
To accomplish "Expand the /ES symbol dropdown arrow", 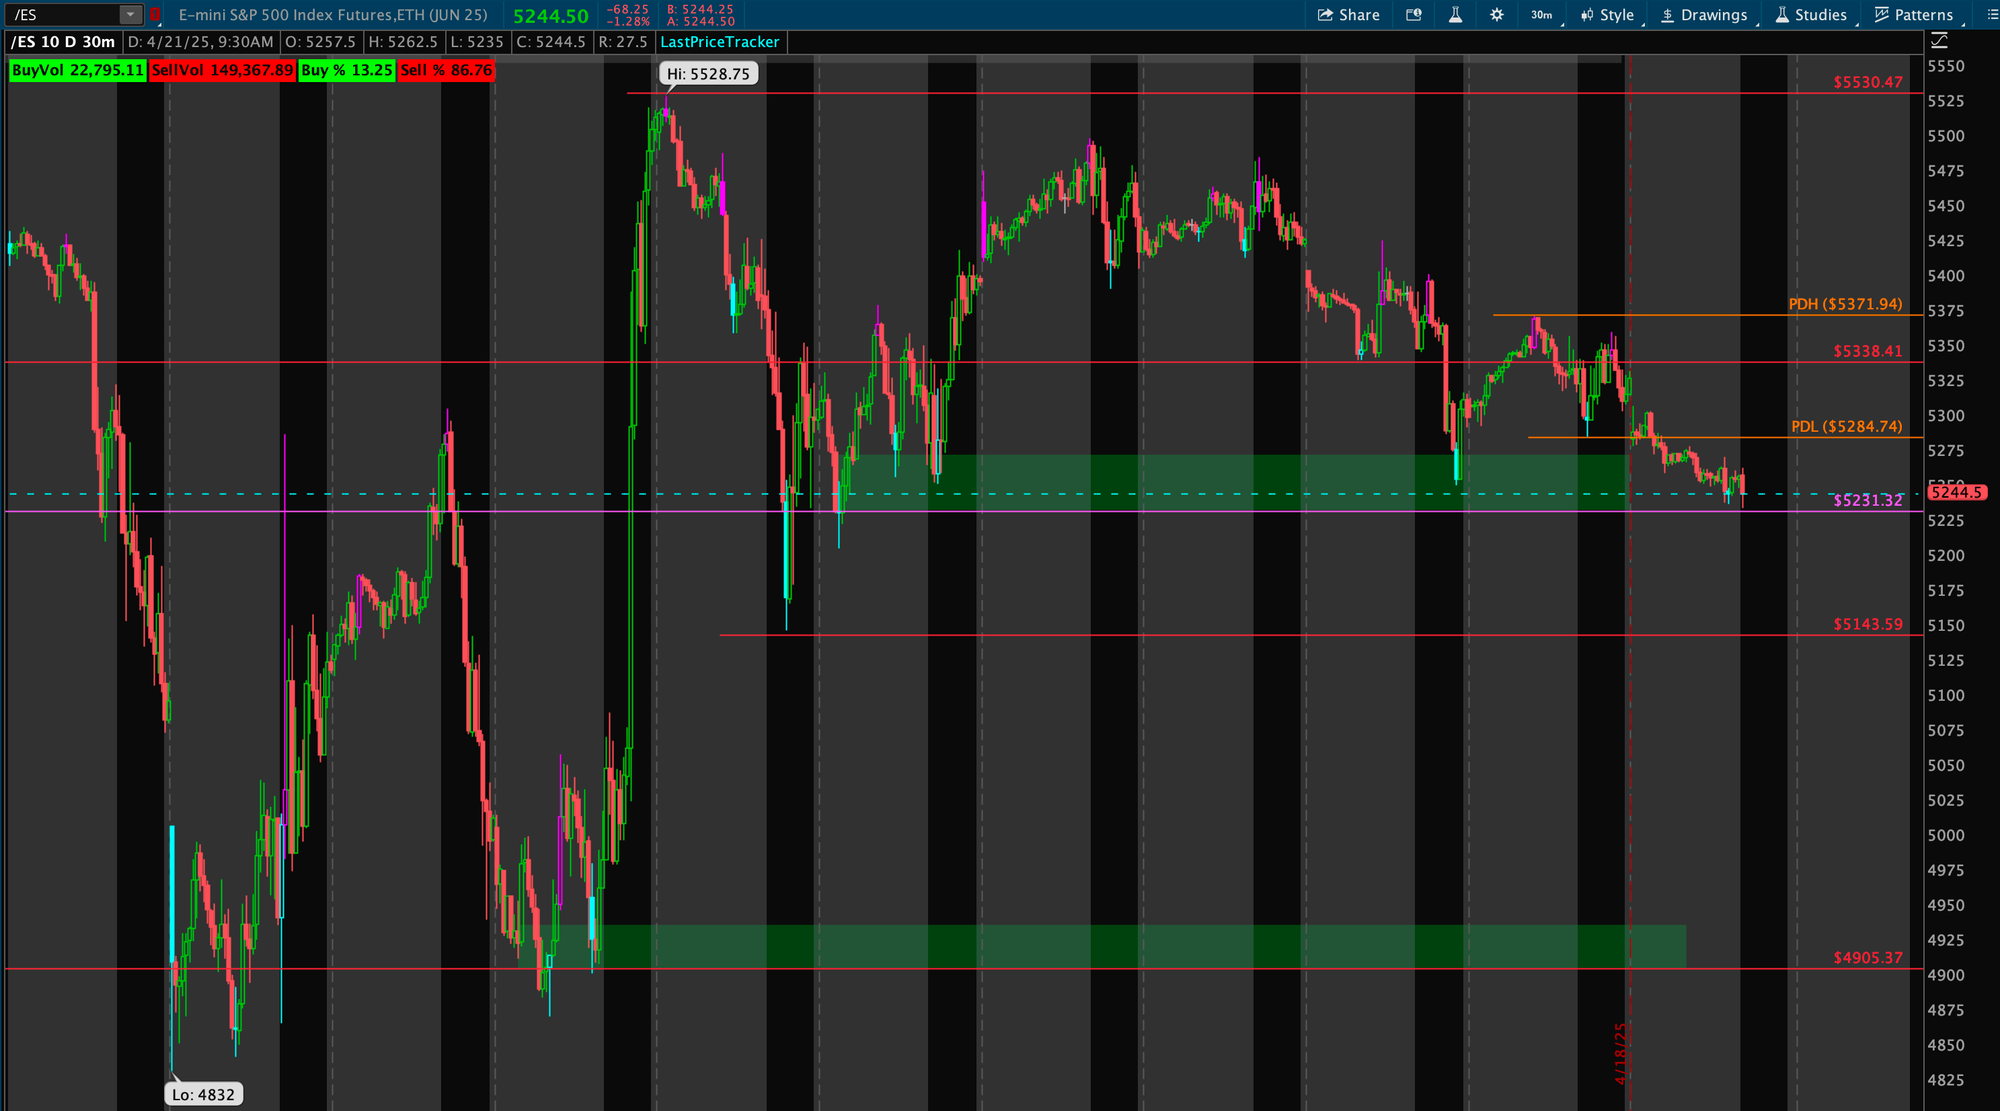I will [x=131, y=15].
